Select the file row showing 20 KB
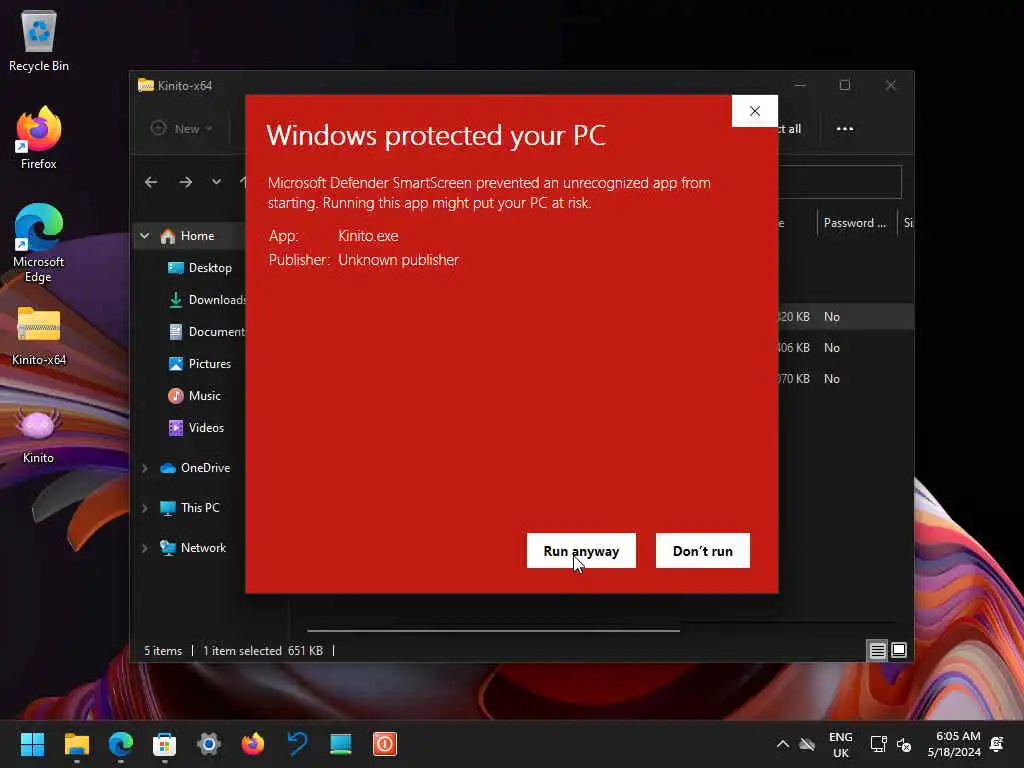The width and height of the screenshot is (1024, 768). pos(845,317)
